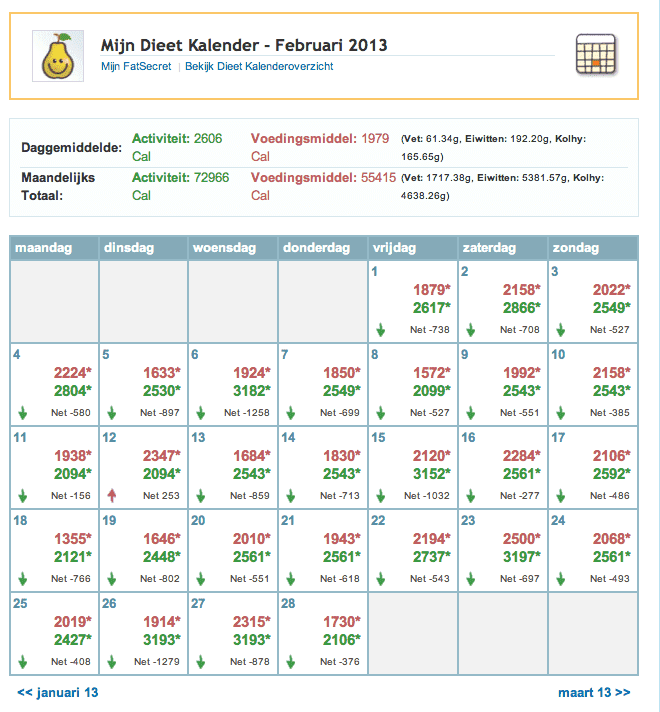Open day 14 date number
The height and width of the screenshot is (712, 660).
click(x=288, y=438)
